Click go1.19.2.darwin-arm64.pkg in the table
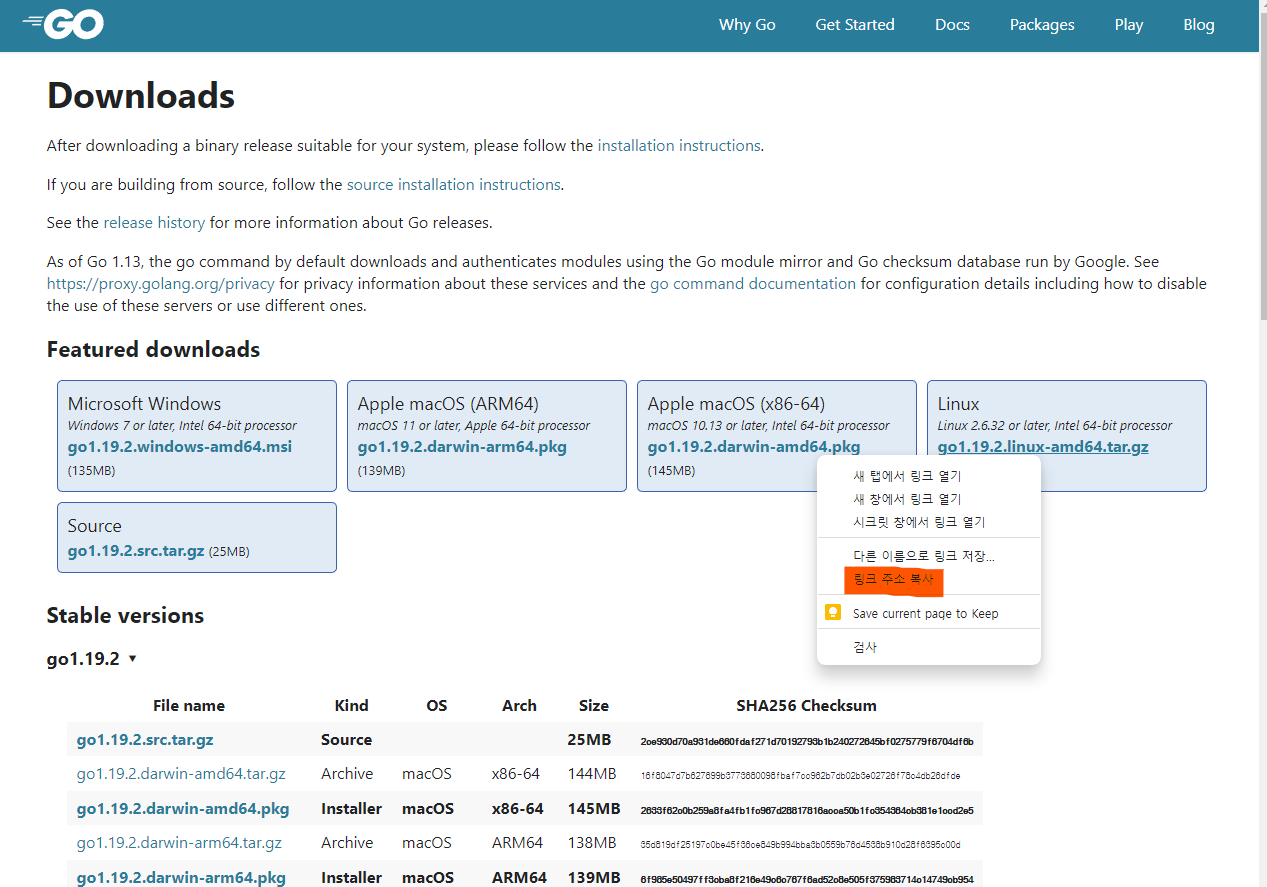The width and height of the screenshot is (1267, 887). (x=181, y=878)
